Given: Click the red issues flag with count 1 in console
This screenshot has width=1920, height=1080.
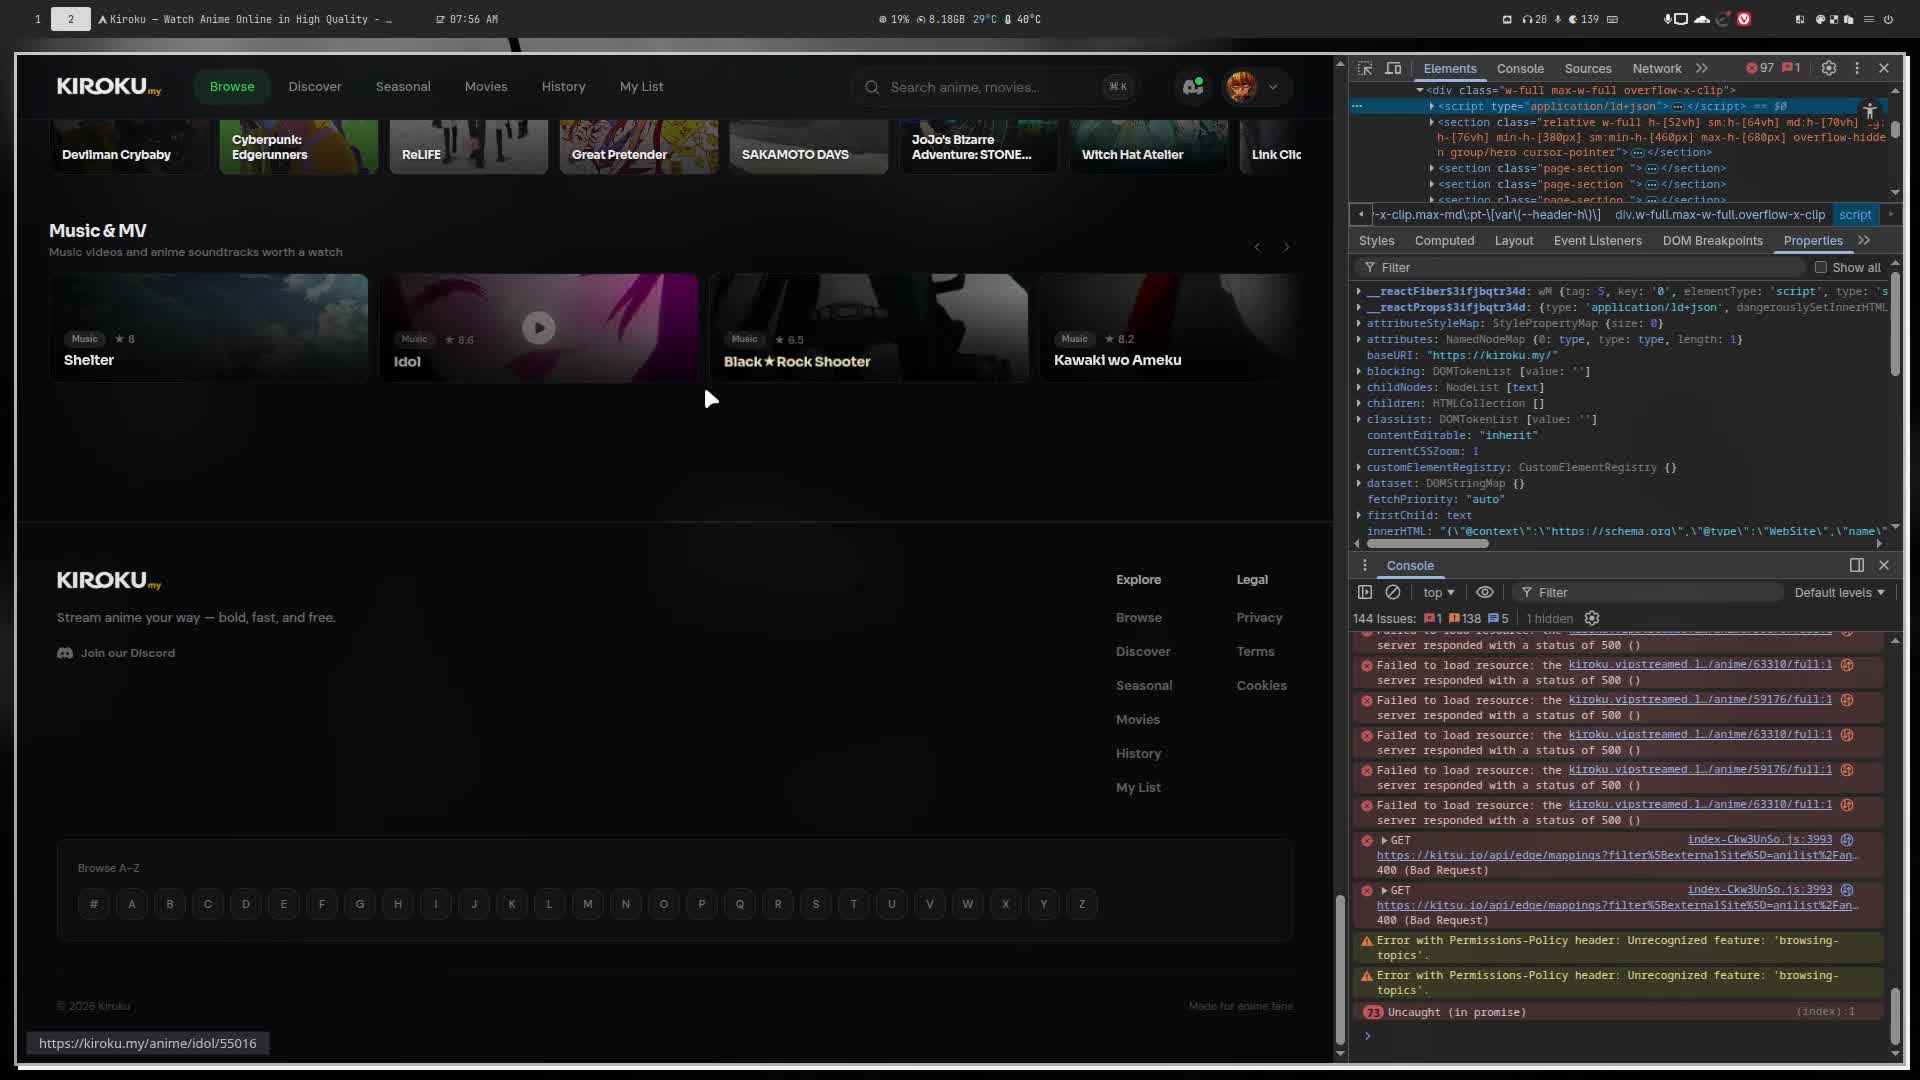Looking at the screenshot, I should tap(1433, 618).
